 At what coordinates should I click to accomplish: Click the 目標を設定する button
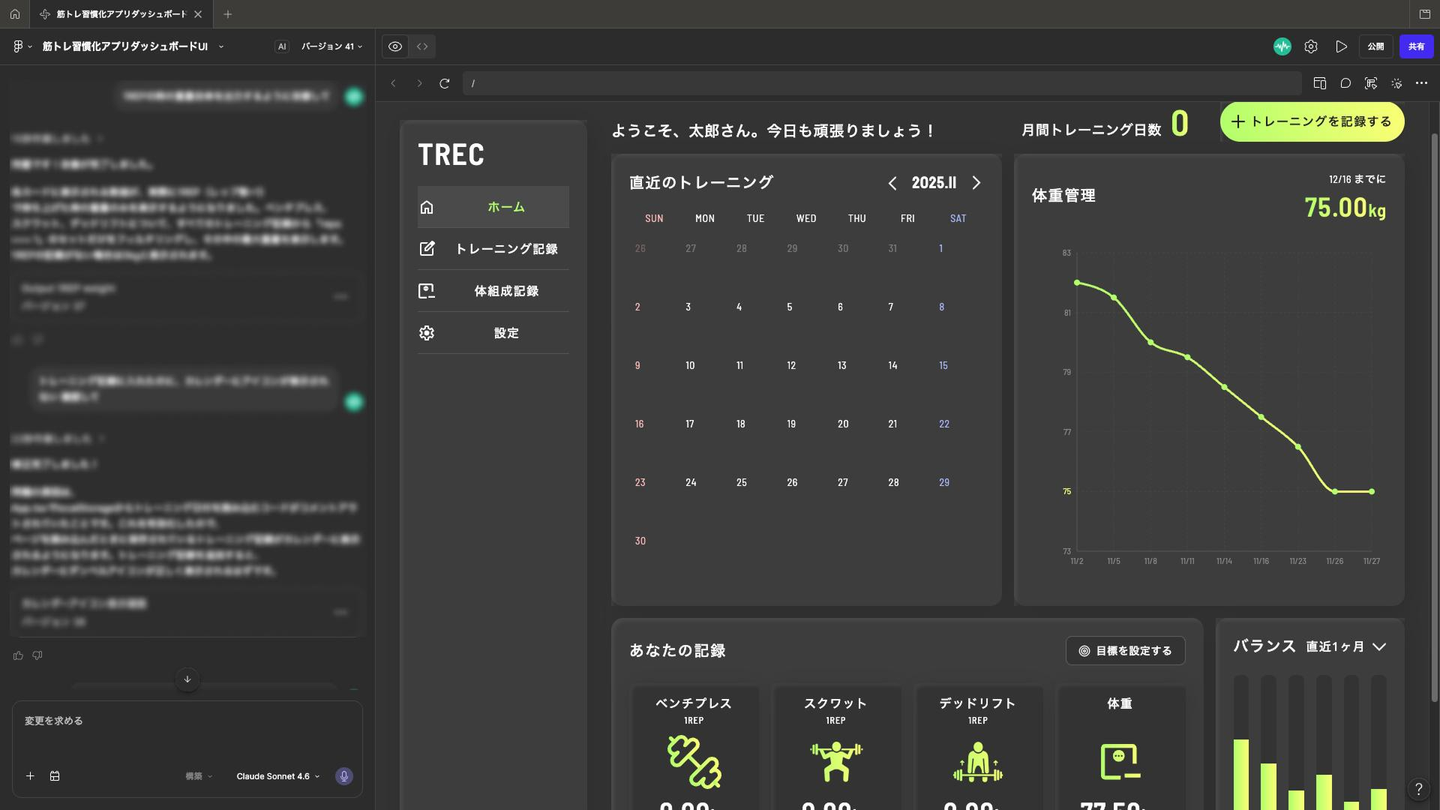tap(1126, 651)
